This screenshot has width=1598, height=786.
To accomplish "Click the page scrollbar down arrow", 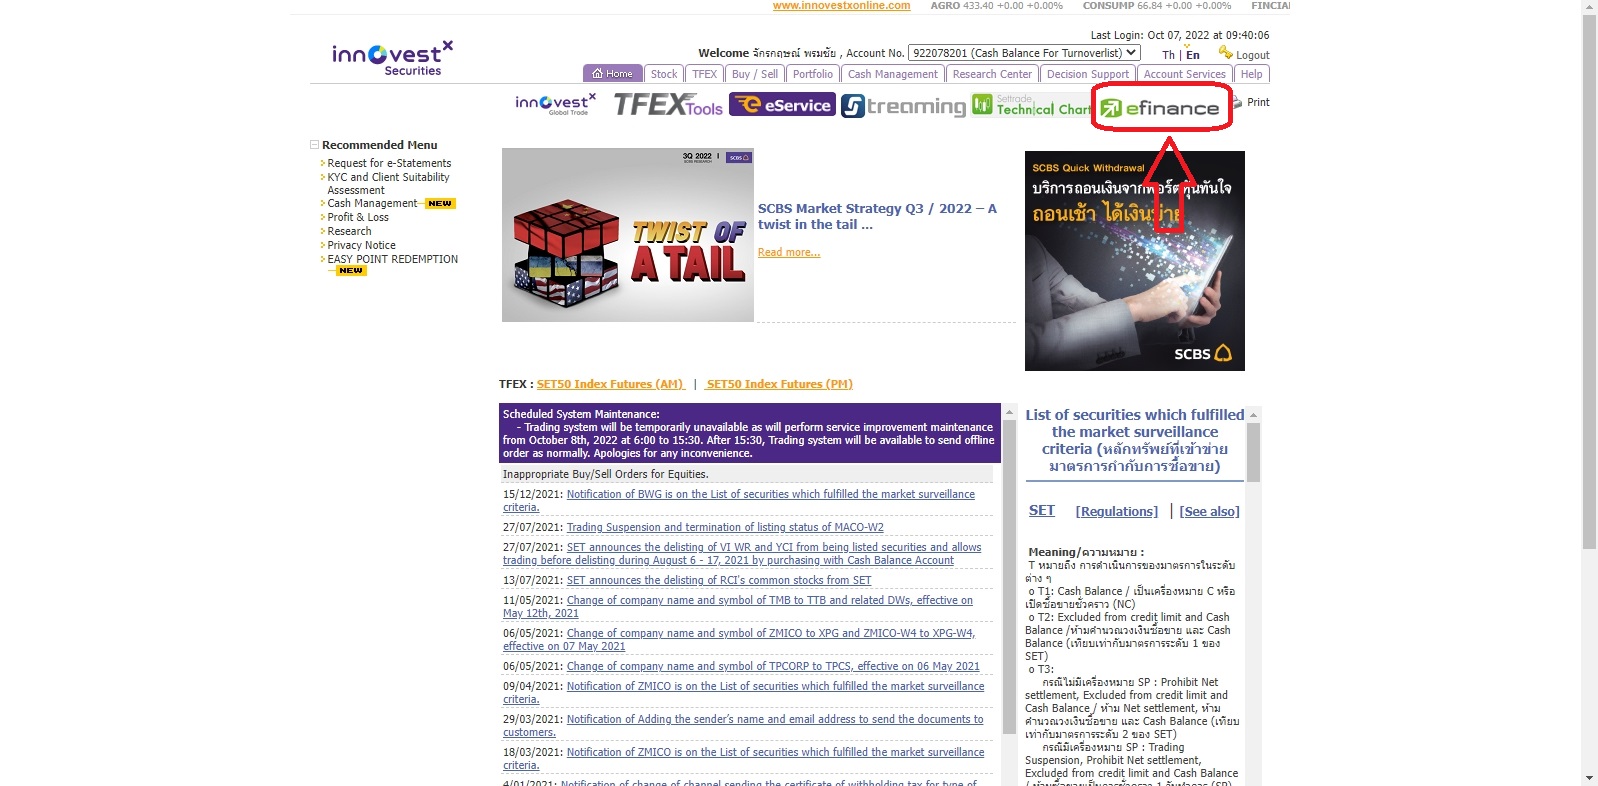I will tap(1590, 777).
